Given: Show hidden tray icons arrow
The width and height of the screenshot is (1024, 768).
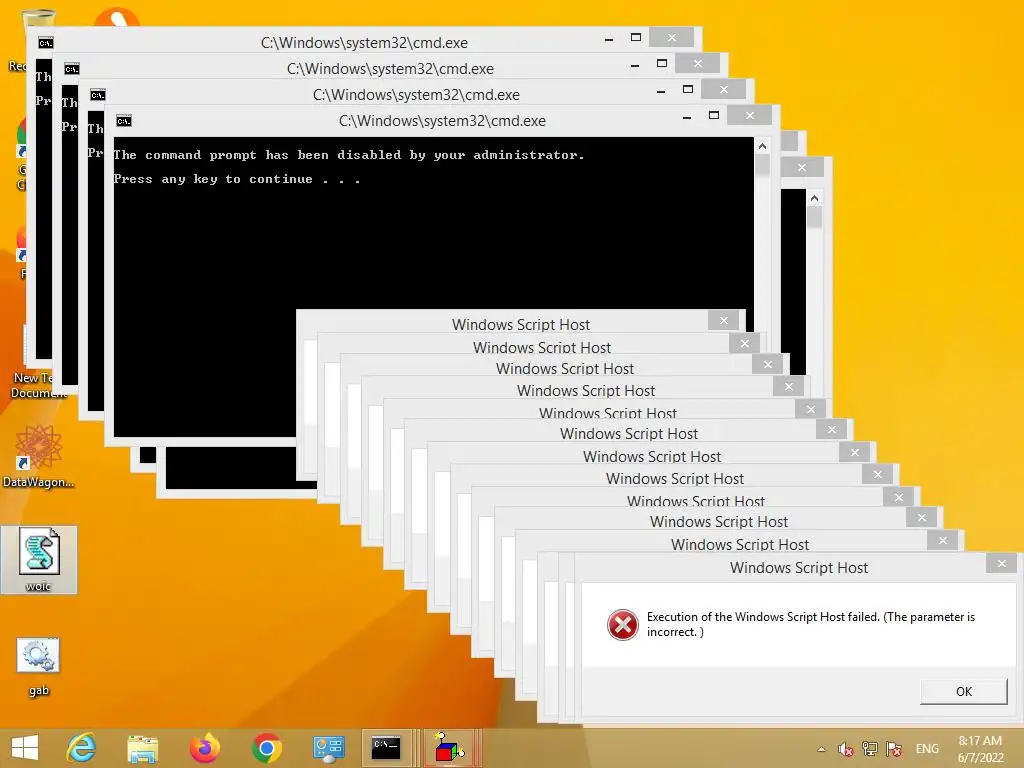Looking at the screenshot, I should tap(821, 749).
